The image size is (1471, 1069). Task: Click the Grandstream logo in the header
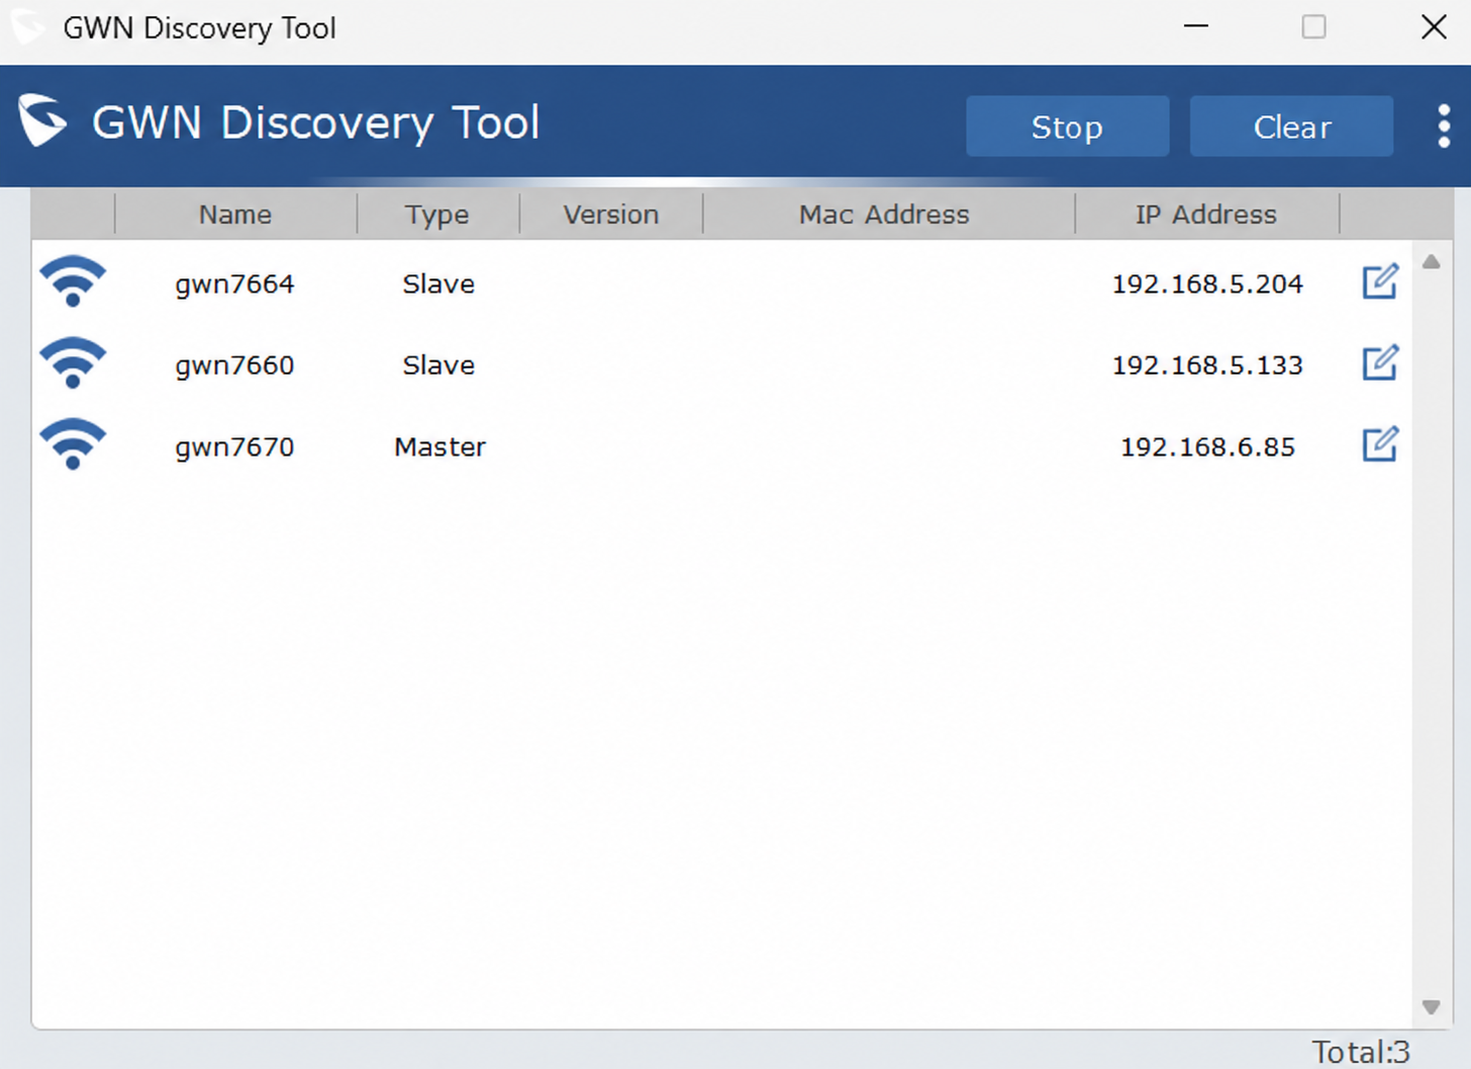pos(42,120)
